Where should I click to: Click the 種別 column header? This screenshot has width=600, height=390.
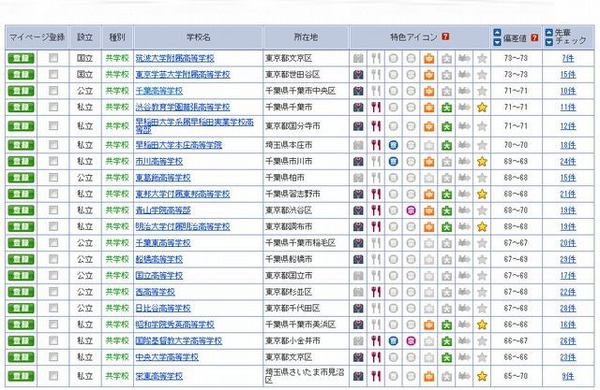click(x=117, y=37)
